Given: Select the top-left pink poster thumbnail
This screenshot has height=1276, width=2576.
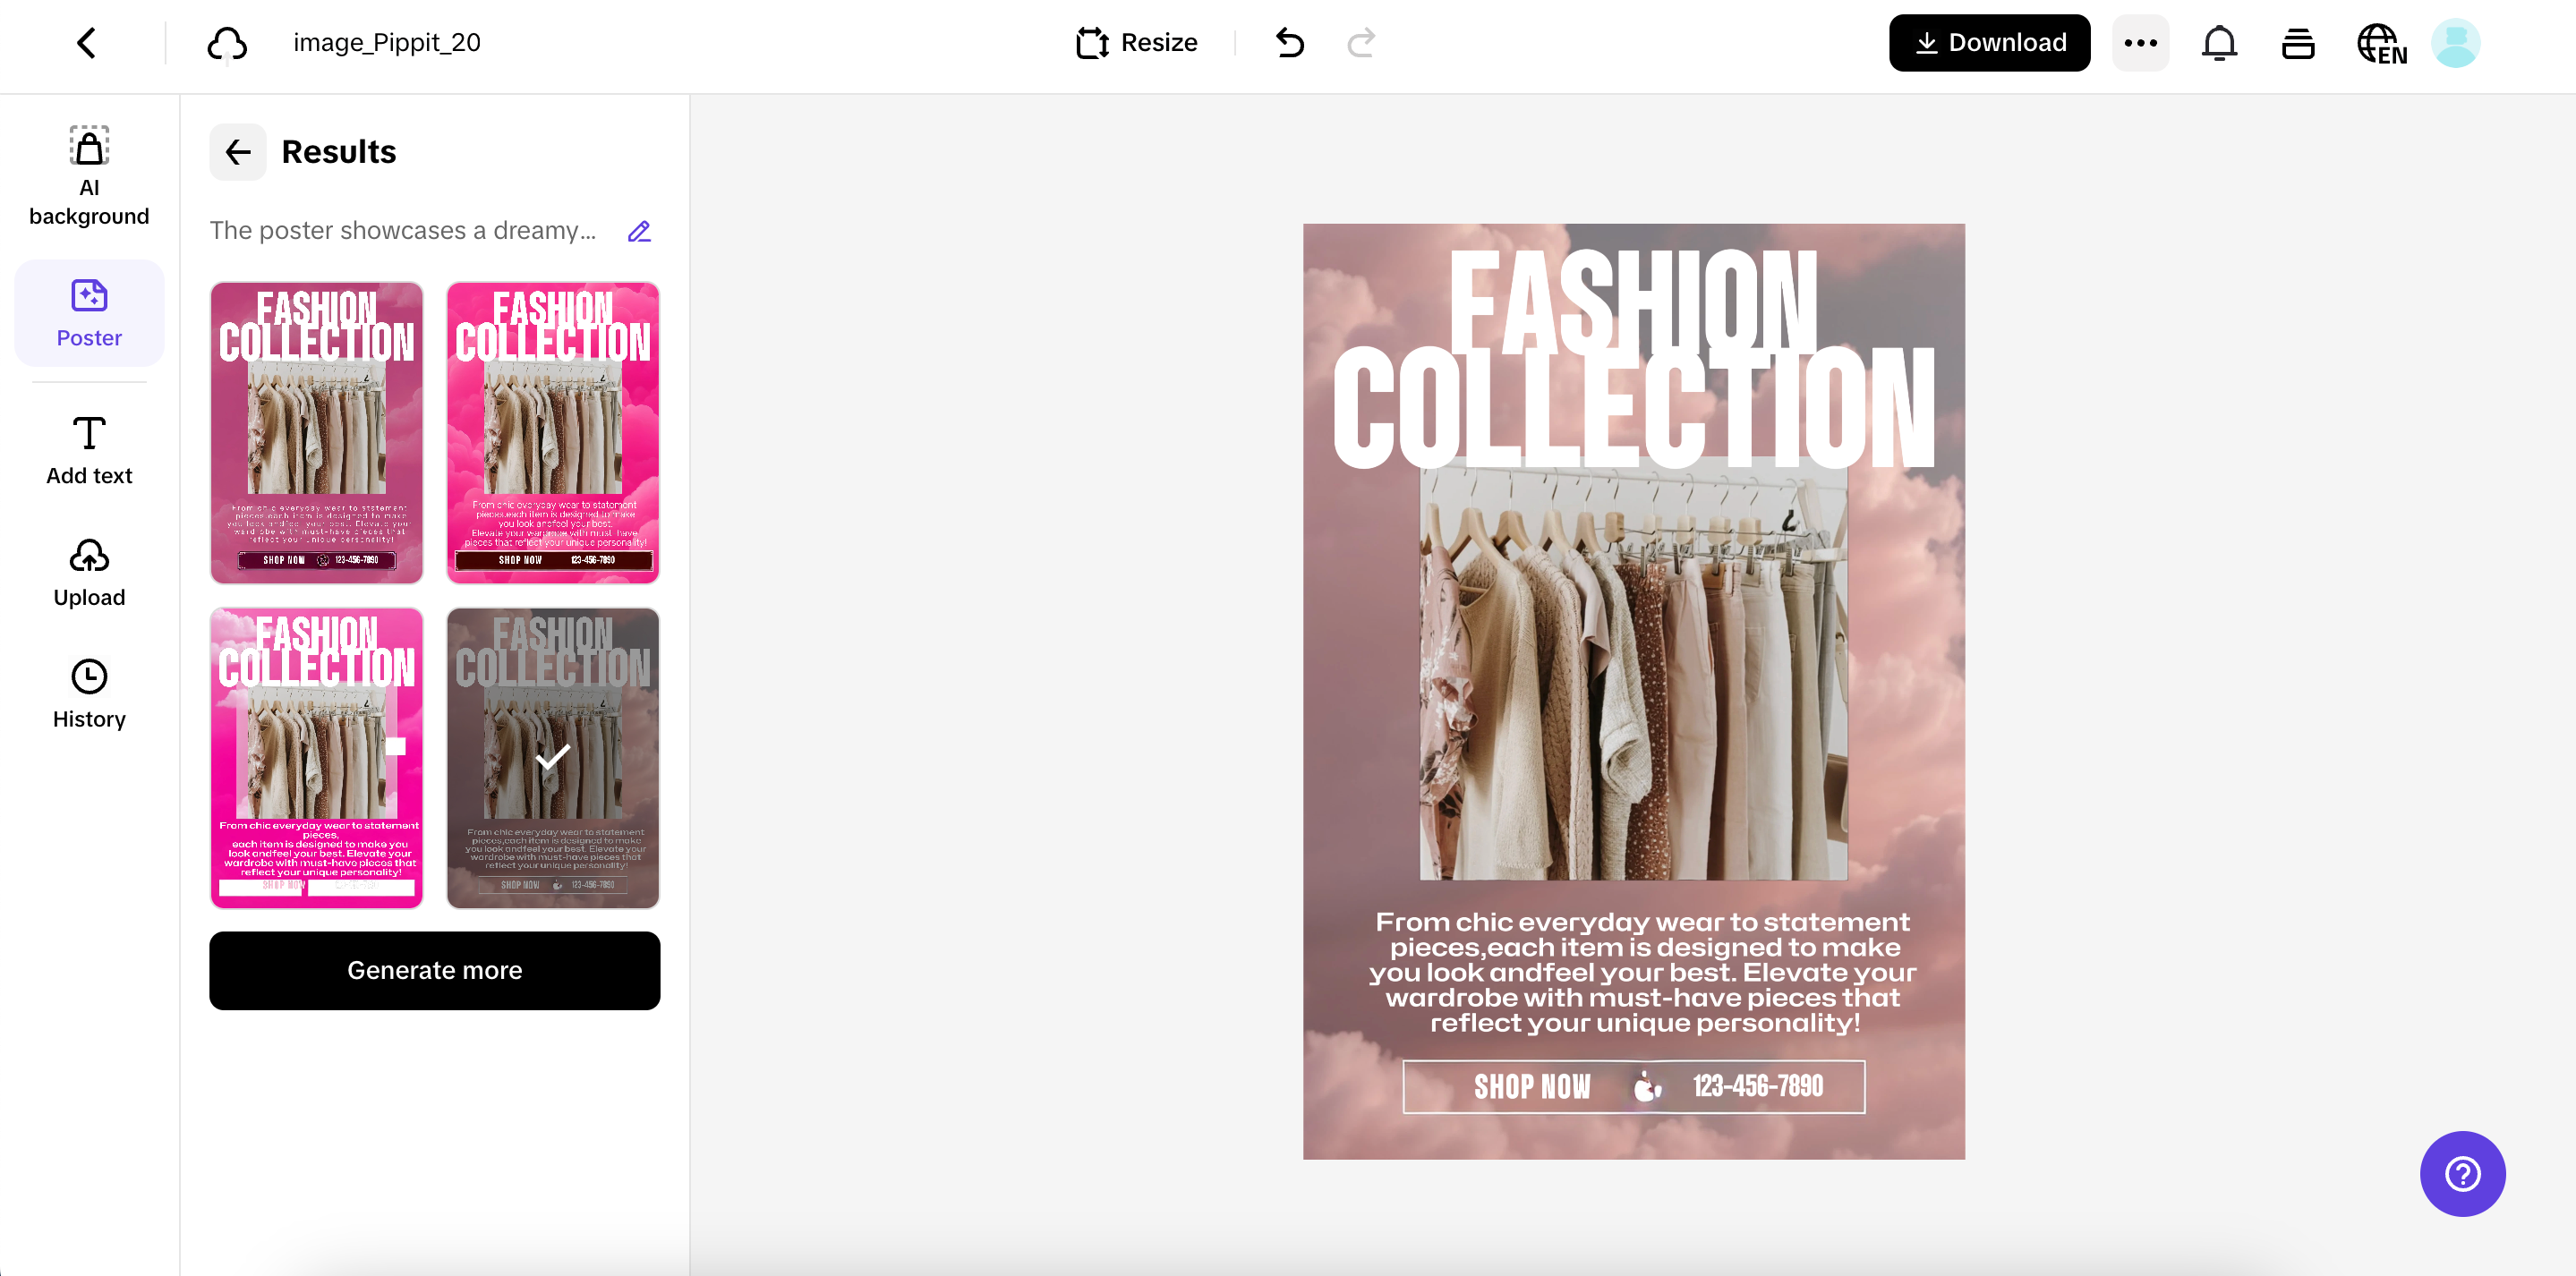Looking at the screenshot, I should [x=316, y=432].
